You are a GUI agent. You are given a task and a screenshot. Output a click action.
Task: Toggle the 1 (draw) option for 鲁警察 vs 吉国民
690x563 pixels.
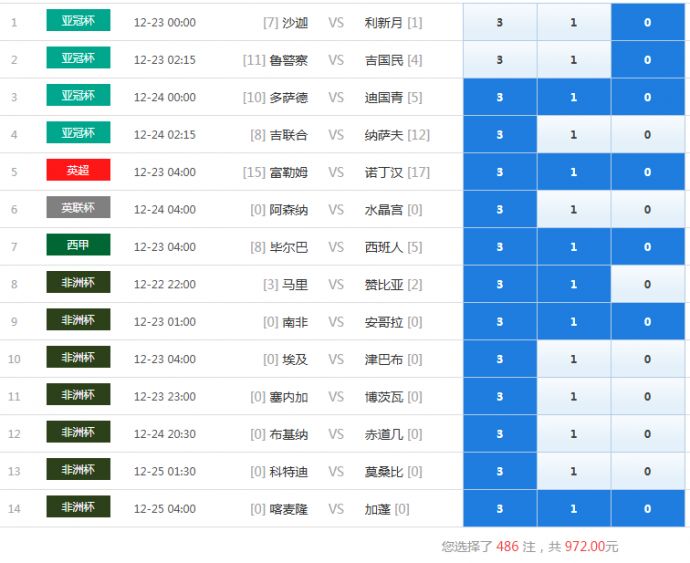[573, 60]
